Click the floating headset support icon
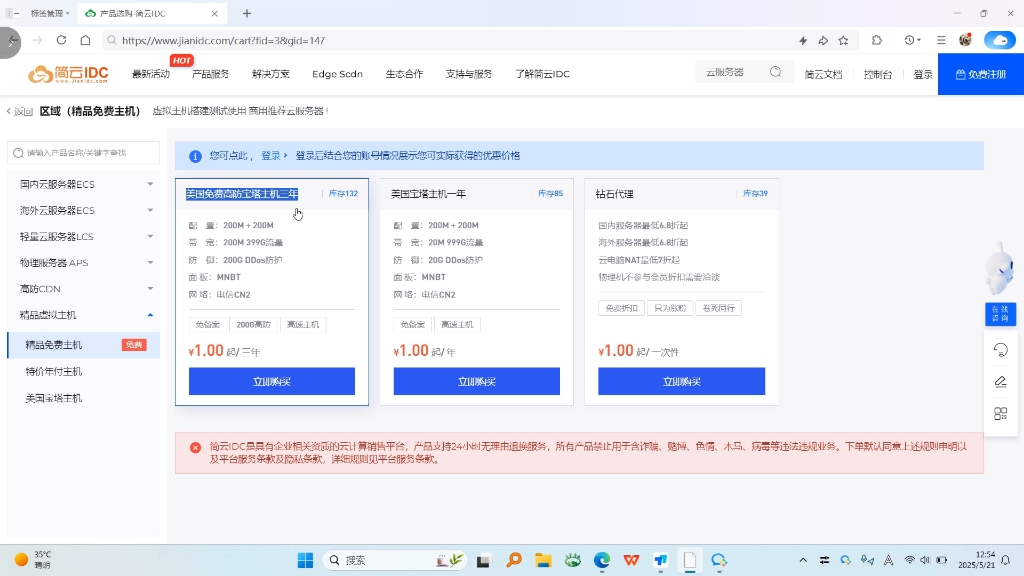This screenshot has width=1024, height=576. point(1000,350)
